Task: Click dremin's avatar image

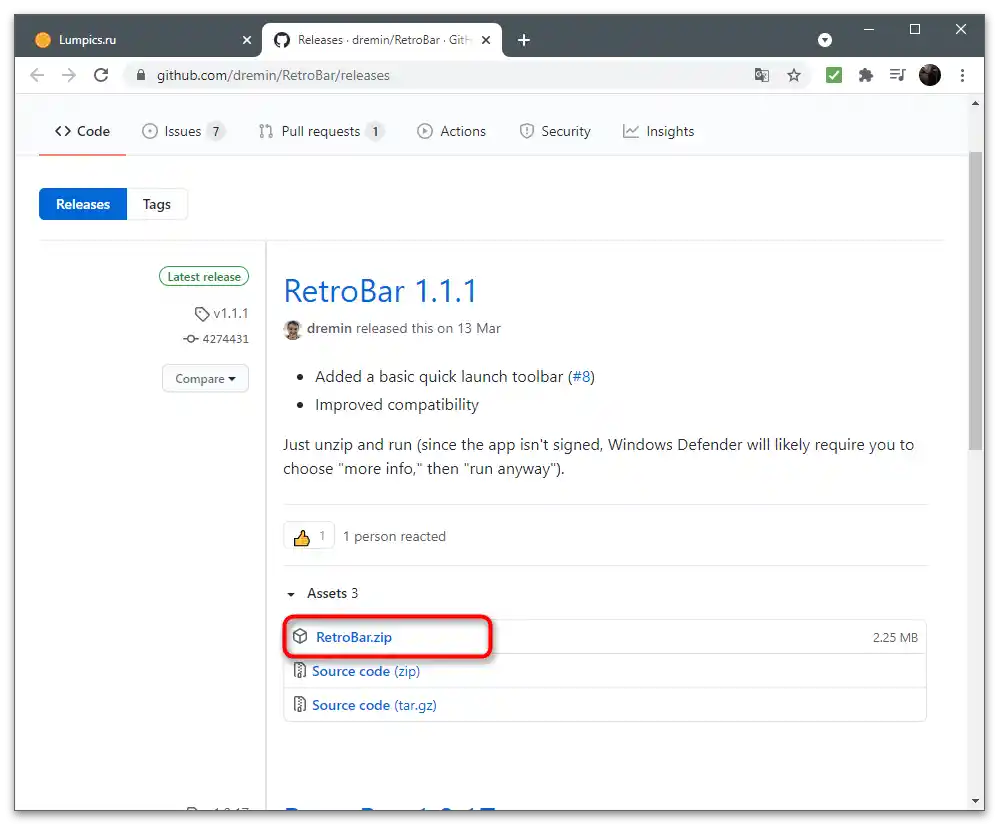Action: (x=292, y=329)
